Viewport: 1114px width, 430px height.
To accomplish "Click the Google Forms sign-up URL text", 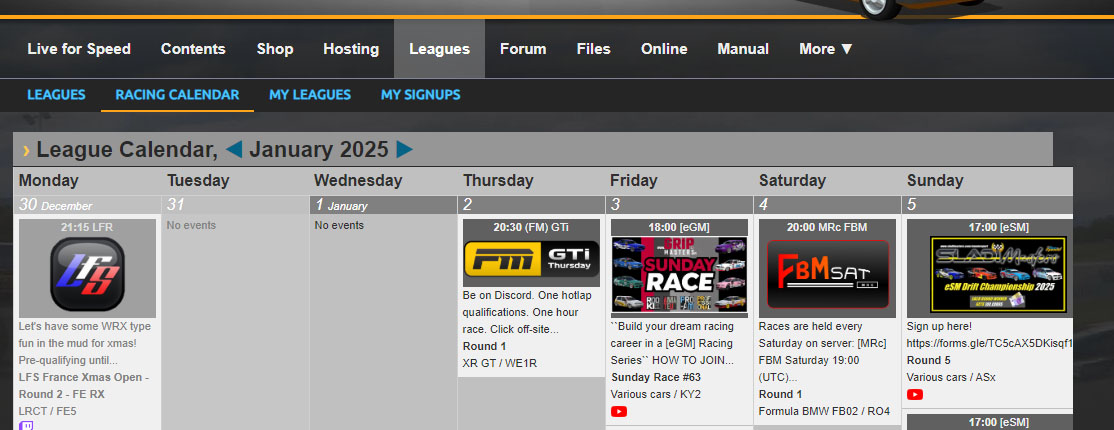I will (990, 343).
